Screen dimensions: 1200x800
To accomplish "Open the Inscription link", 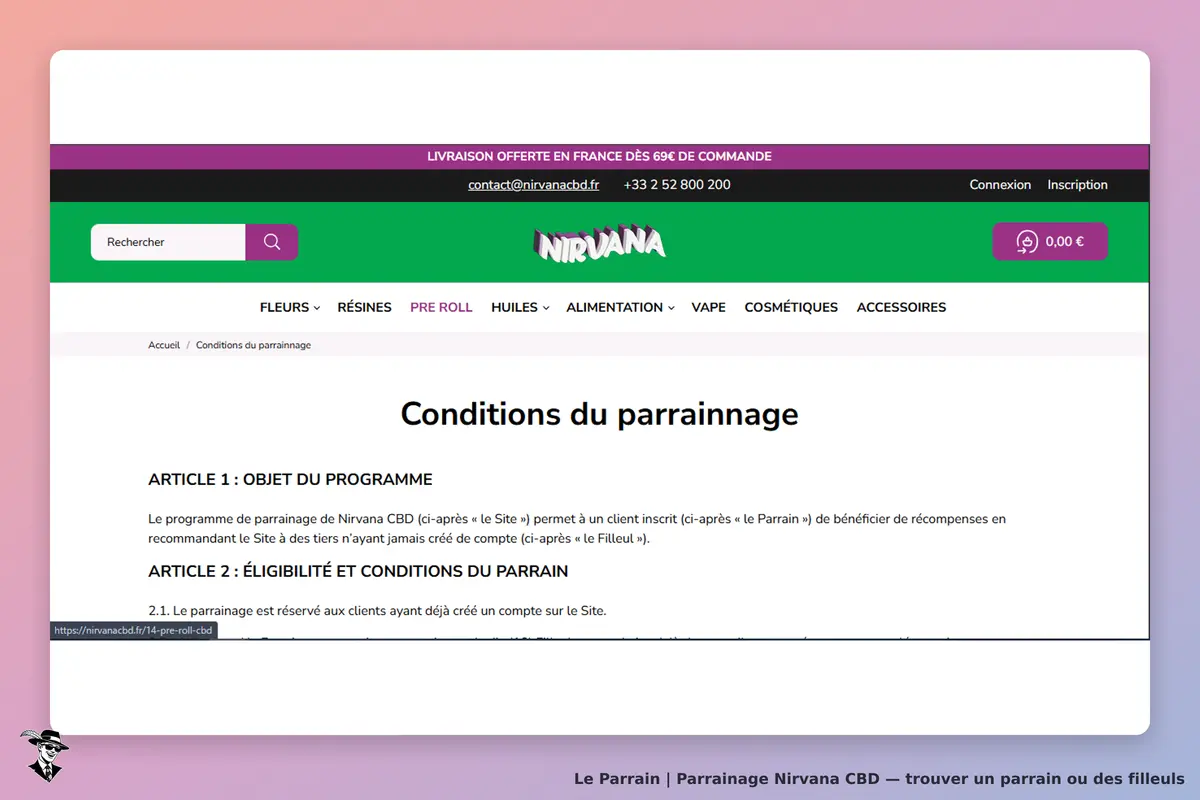I will tap(1078, 185).
